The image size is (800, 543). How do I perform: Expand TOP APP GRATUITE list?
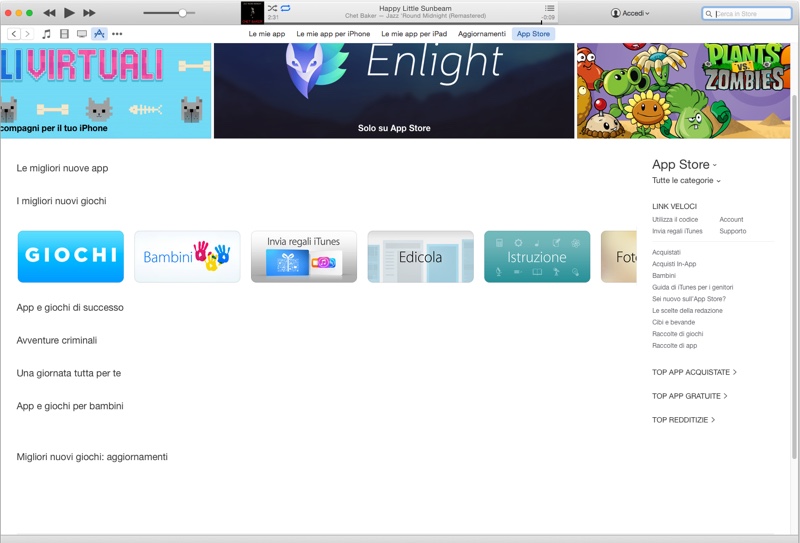pos(690,396)
